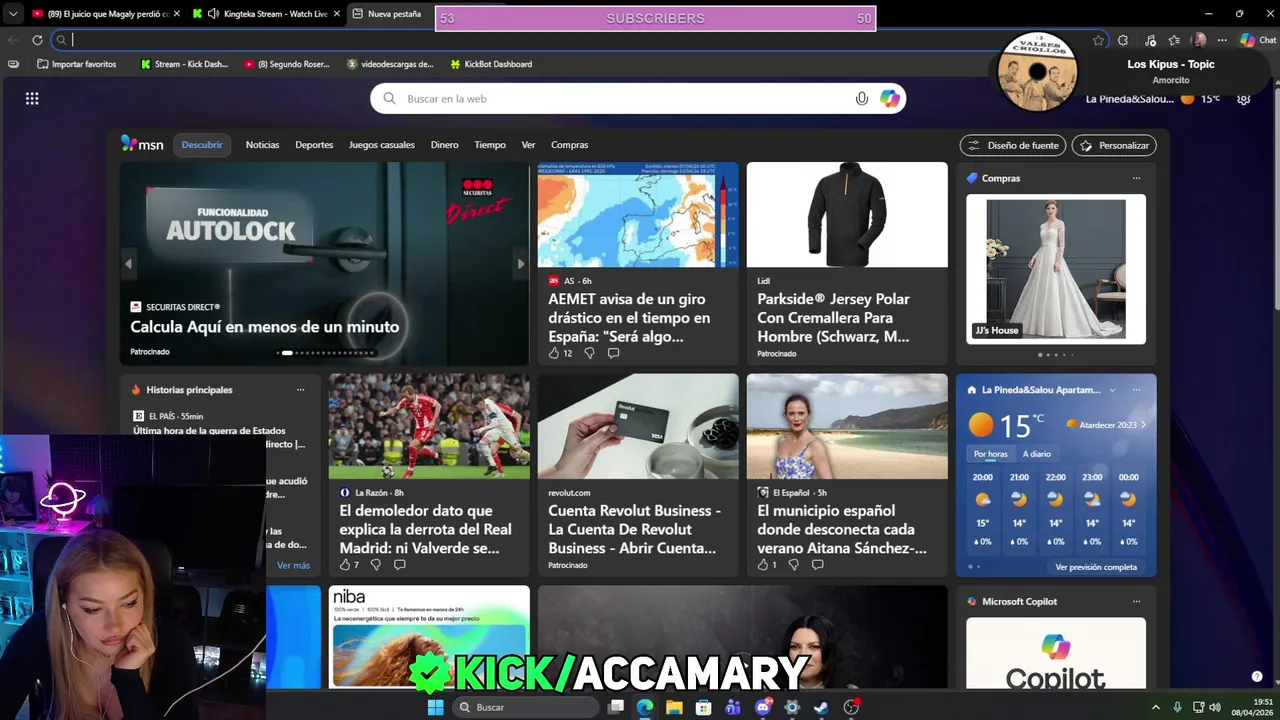Open more options for Compras card
The width and height of the screenshot is (1280, 720).
pos(1136,178)
